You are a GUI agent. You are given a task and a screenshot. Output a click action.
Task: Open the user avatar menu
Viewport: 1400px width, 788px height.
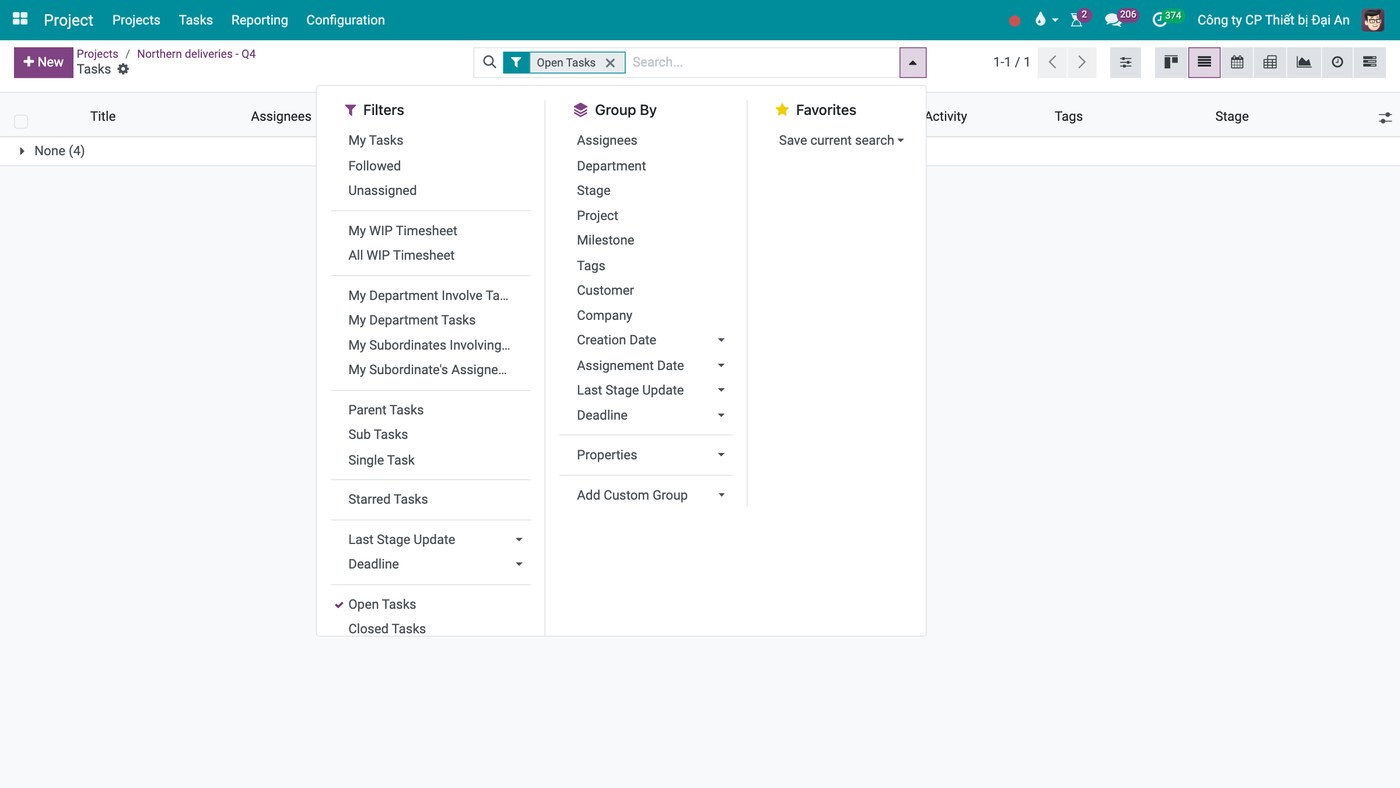pos(1373,20)
